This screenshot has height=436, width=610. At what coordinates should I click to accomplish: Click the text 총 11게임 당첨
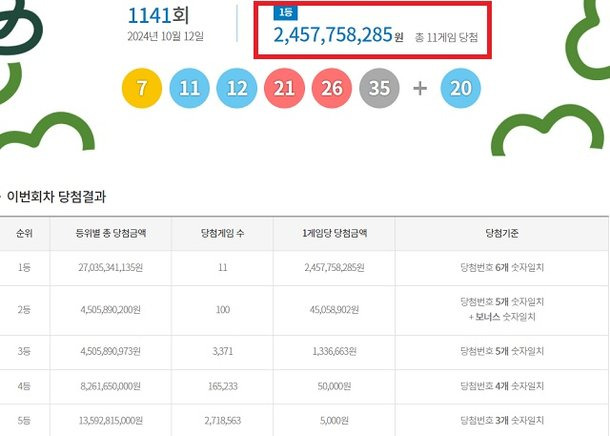(446, 37)
